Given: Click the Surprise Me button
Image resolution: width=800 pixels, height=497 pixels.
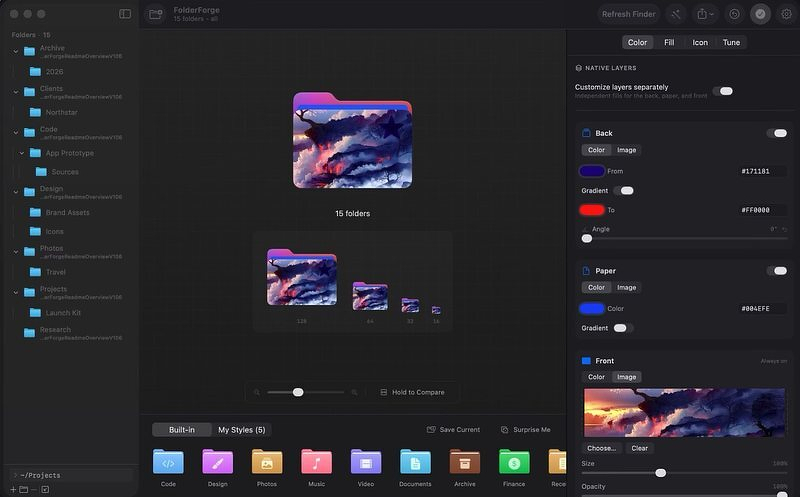Looking at the screenshot, I should click(x=526, y=430).
